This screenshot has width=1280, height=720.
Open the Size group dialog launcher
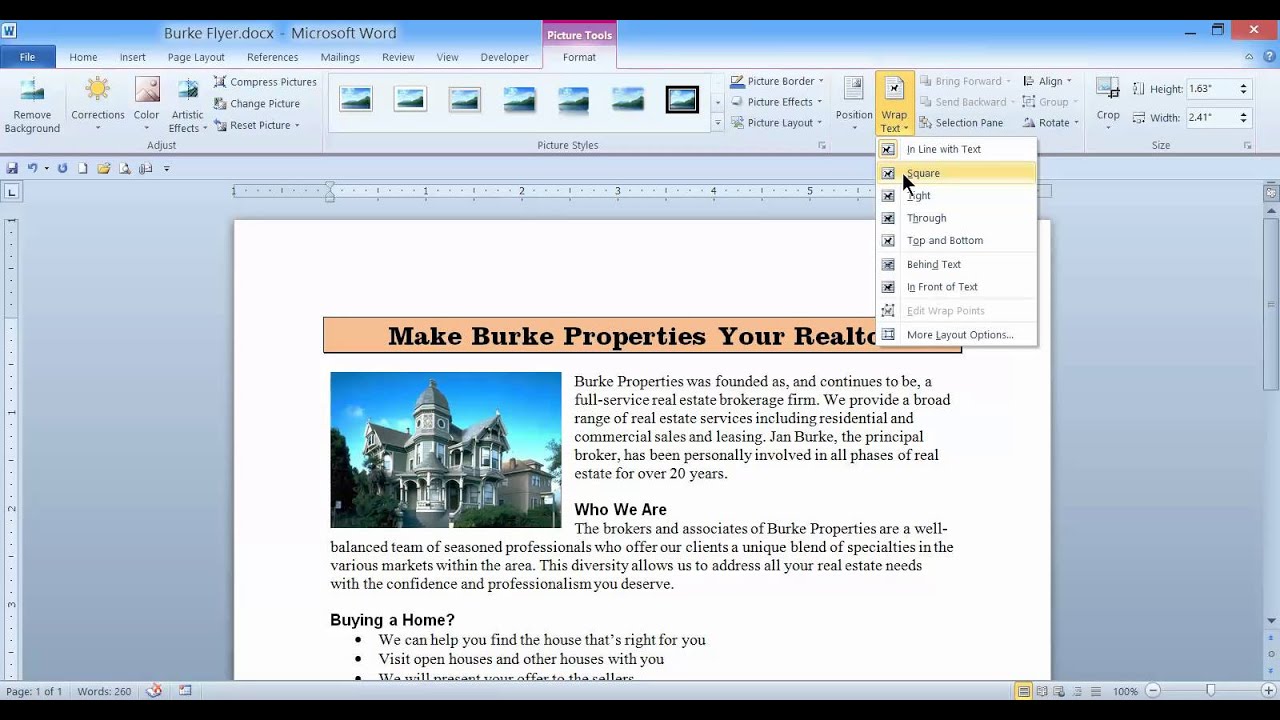coord(1247,146)
